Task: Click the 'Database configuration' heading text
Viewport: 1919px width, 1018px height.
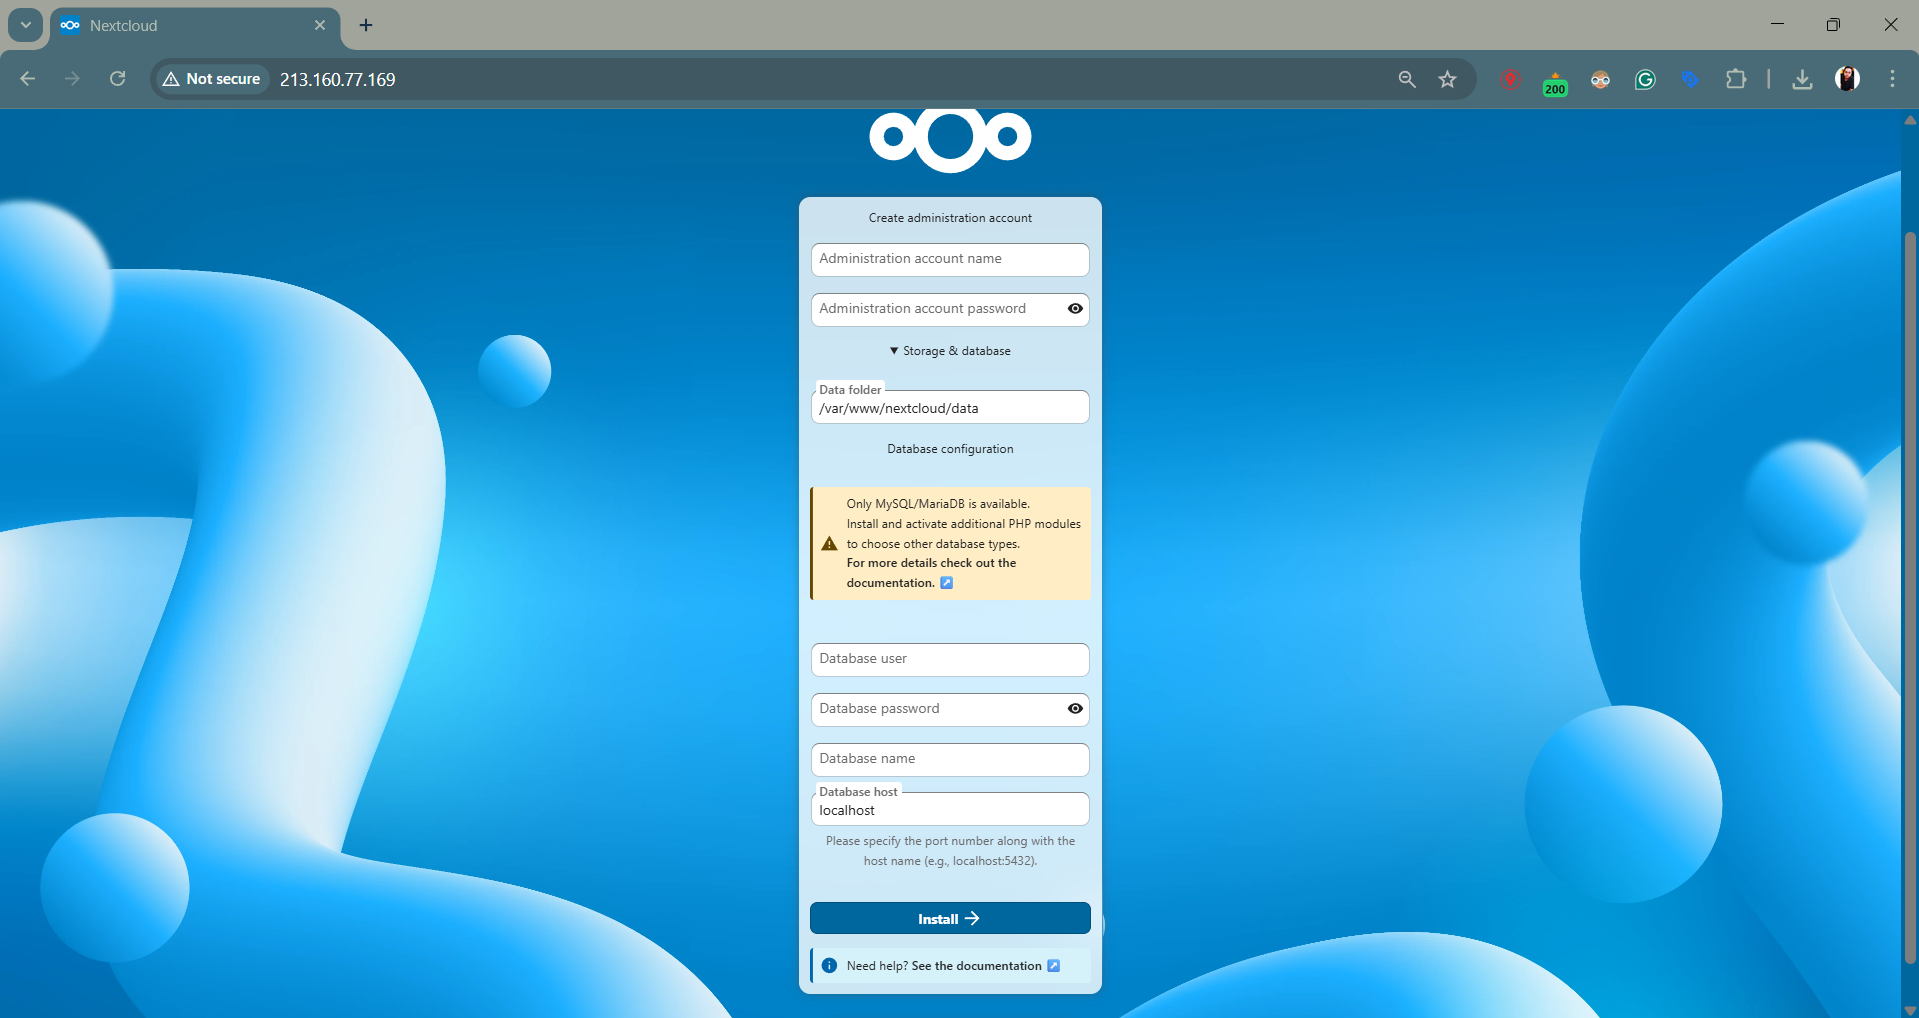Action: coord(950,449)
